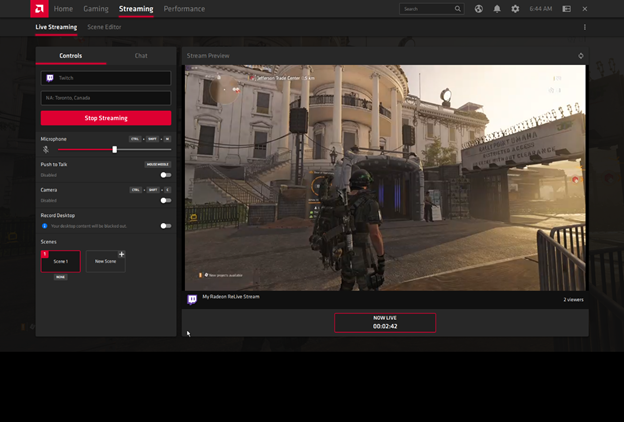Viewport: 624px width, 422px height.
Task: Click the Scenes section label
Action: point(49,242)
